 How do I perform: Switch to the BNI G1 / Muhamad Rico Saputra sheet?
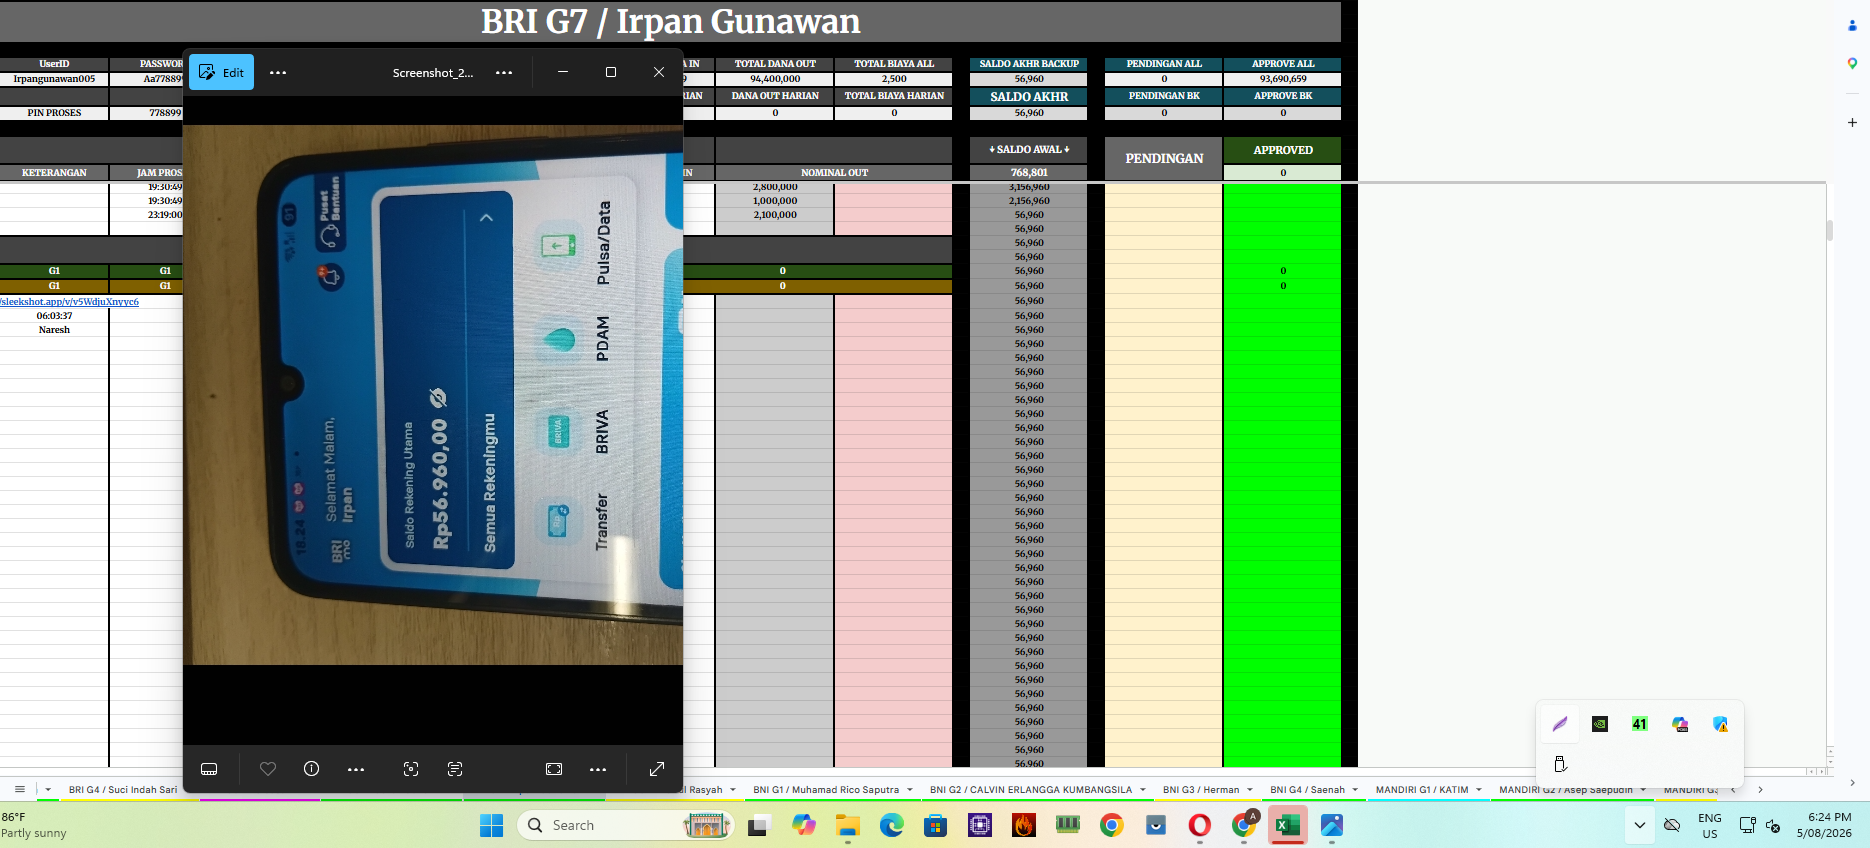(826, 790)
